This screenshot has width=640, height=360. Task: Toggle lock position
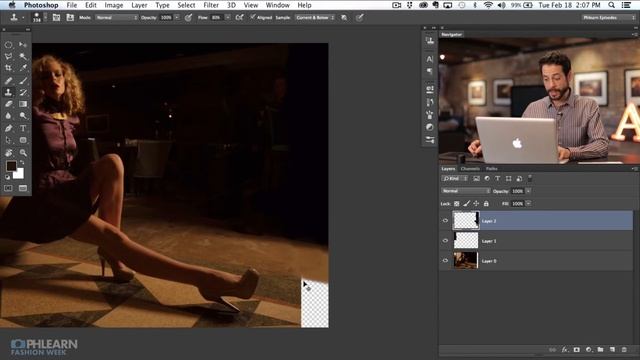click(x=476, y=203)
